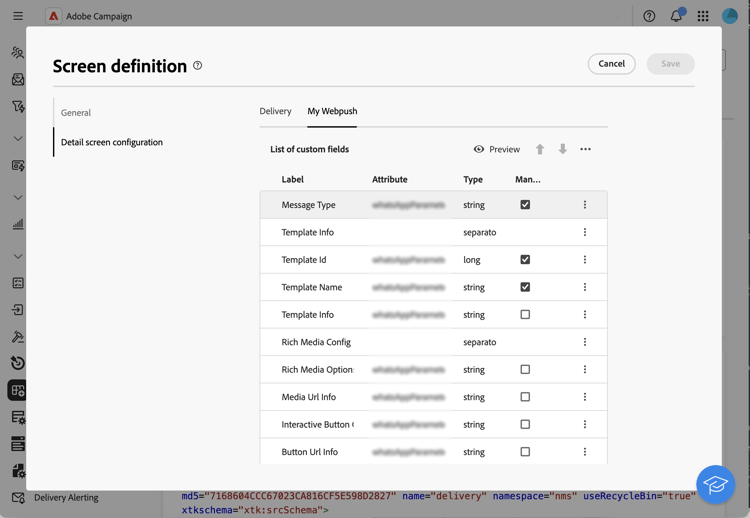Open row menu for Message Type

click(x=585, y=205)
